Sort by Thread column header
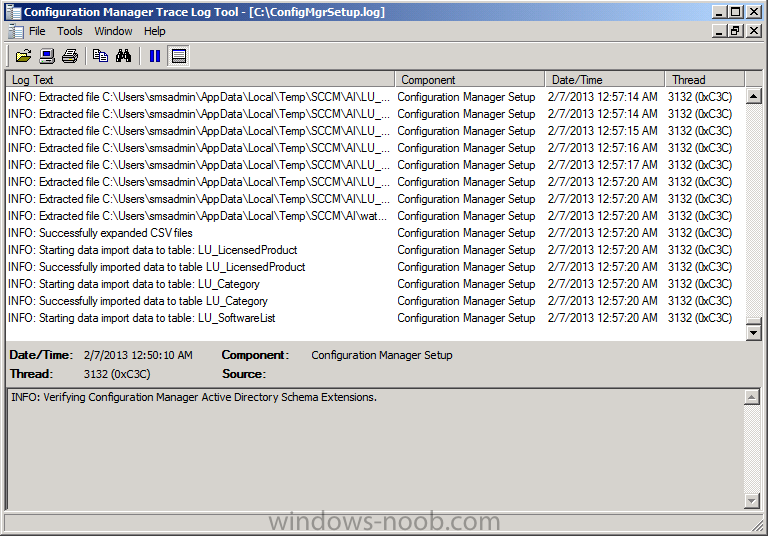The image size is (768, 536). 705,79
